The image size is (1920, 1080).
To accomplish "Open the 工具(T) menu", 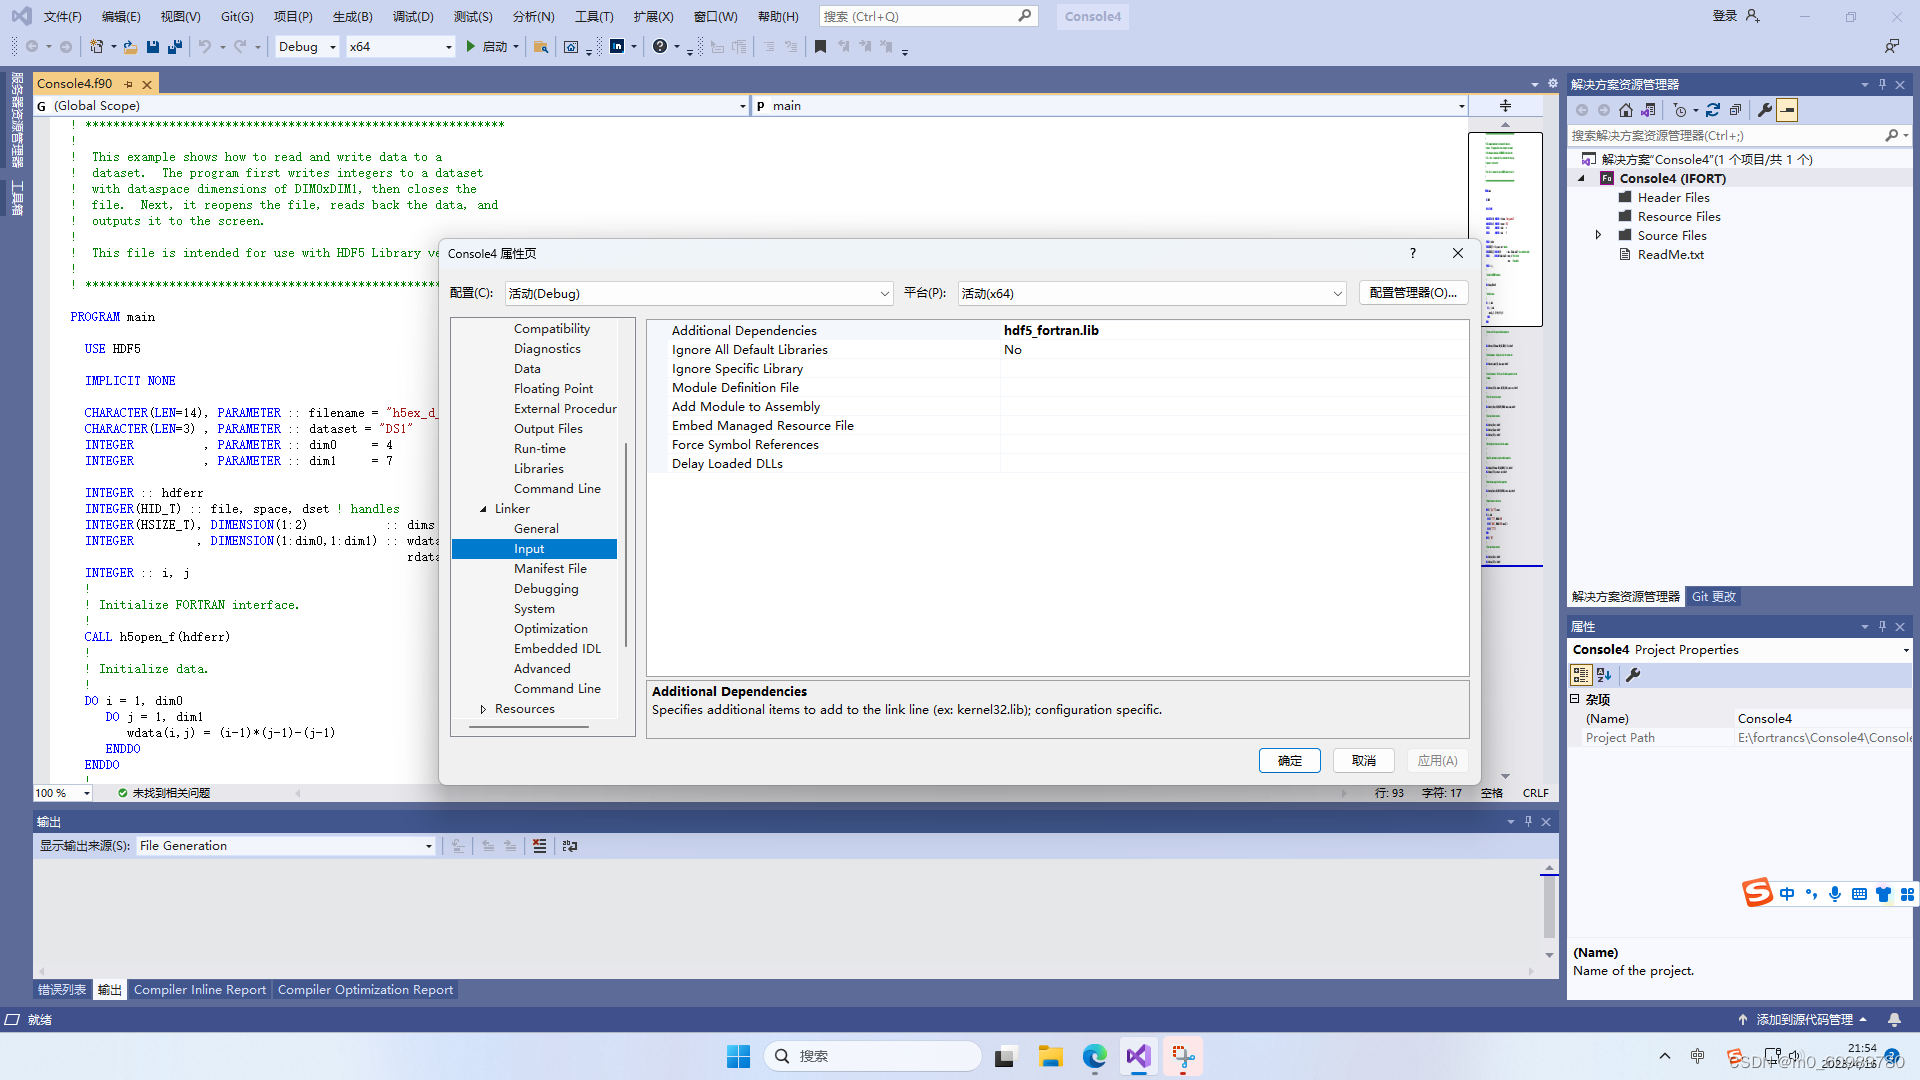I will (595, 16).
